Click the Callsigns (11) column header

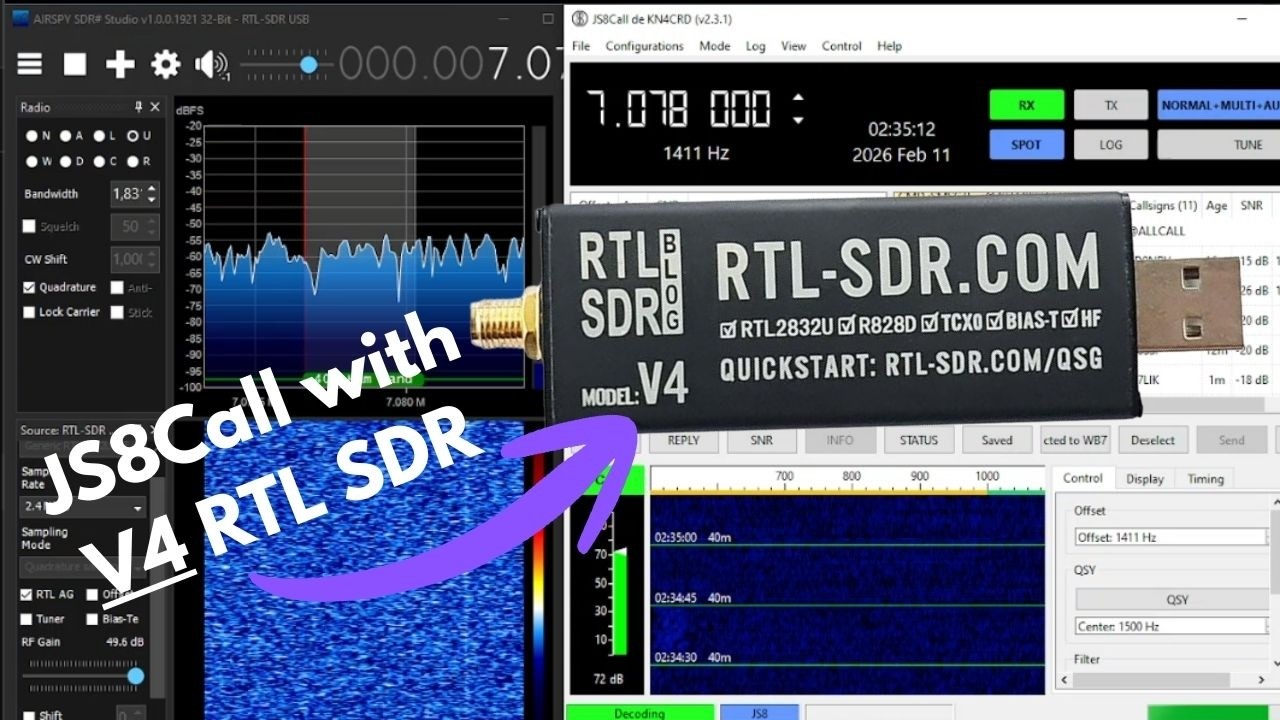point(1162,205)
